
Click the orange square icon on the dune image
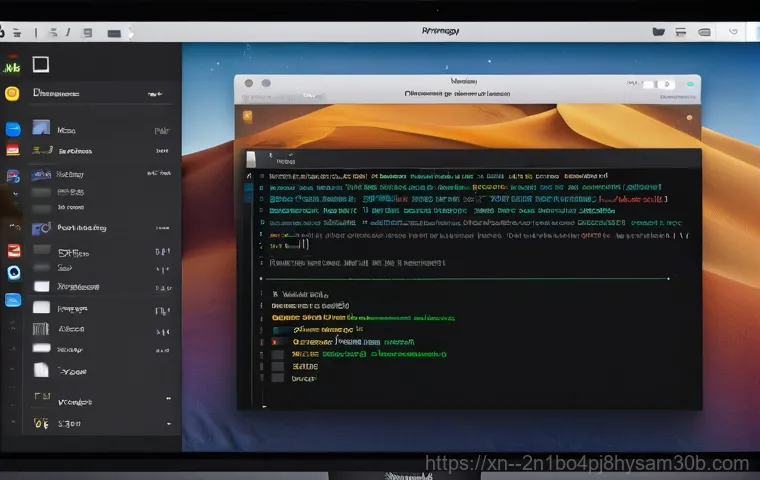pyautogui.click(x=248, y=116)
